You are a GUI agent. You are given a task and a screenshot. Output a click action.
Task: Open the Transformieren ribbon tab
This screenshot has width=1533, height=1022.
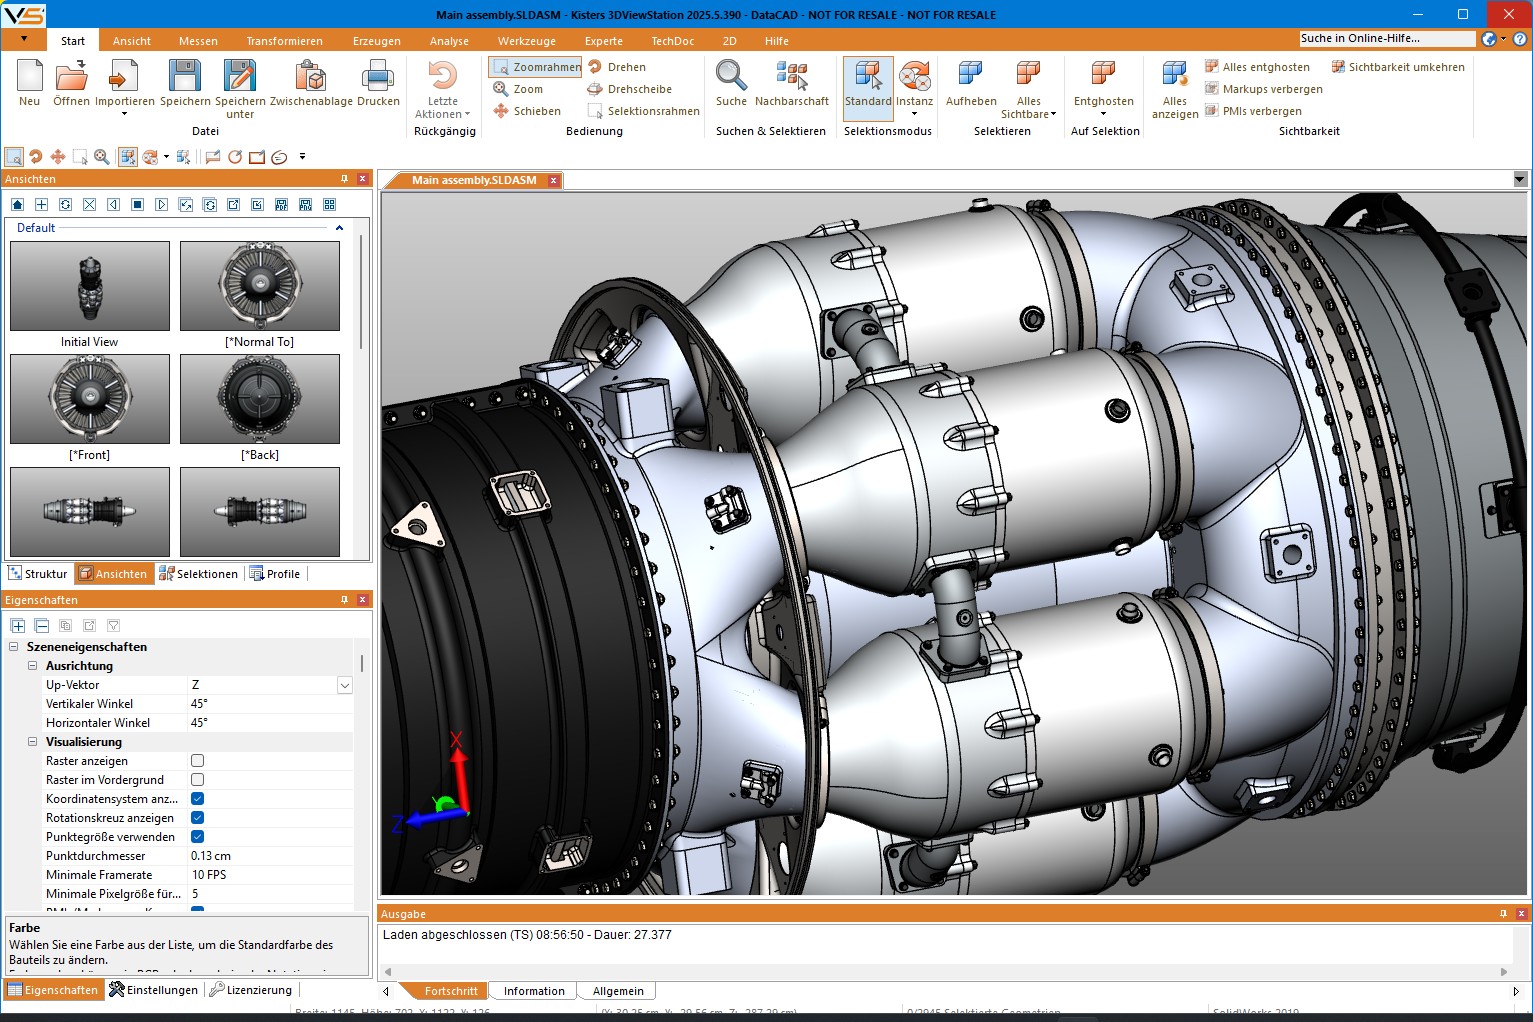point(284,41)
